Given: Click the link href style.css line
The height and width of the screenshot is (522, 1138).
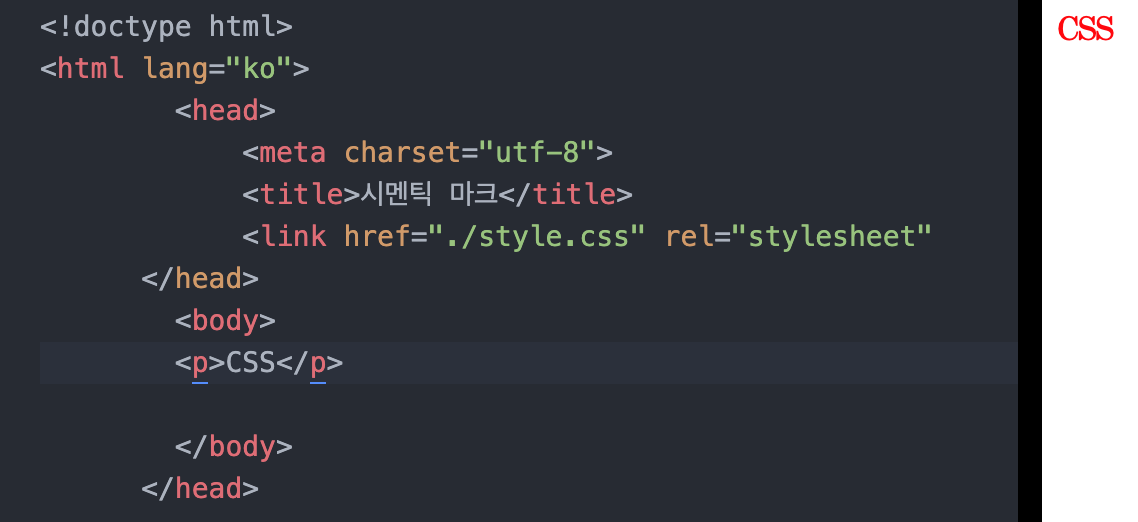Looking at the screenshot, I should point(586,237).
